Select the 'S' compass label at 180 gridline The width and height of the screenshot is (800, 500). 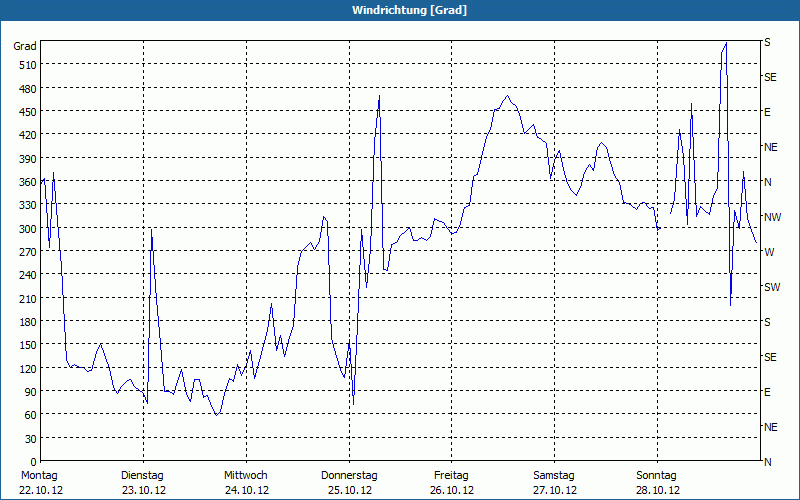click(x=767, y=322)
